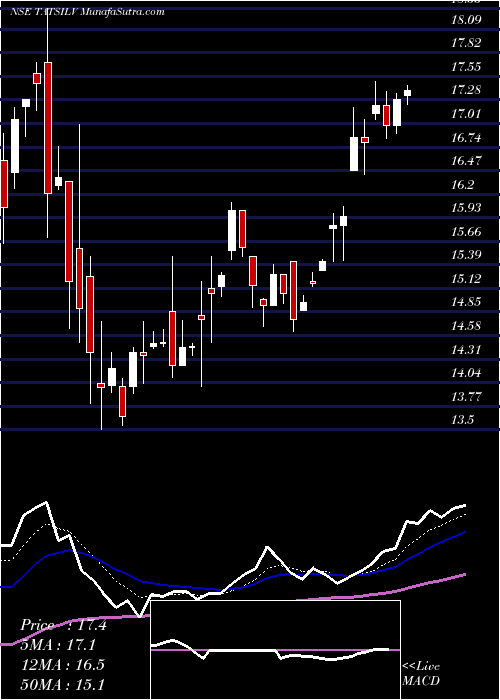Pick the 14.04 price level label
The image size is (500, 700).
point(466,373)
